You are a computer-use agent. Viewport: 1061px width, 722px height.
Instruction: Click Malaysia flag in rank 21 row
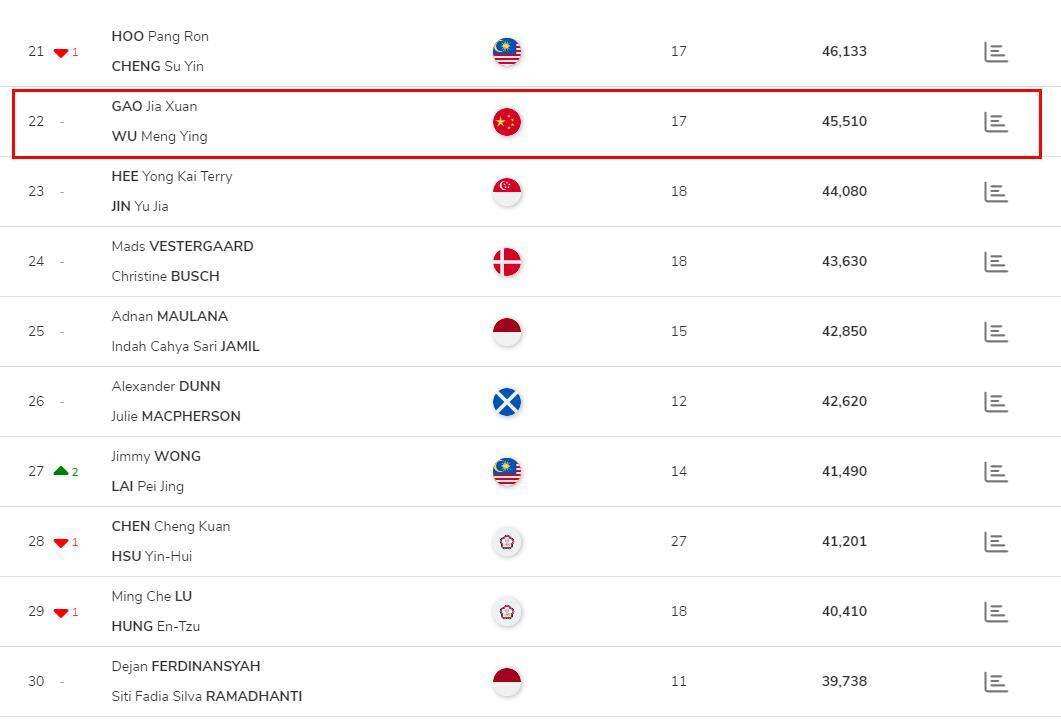[507, 51]
